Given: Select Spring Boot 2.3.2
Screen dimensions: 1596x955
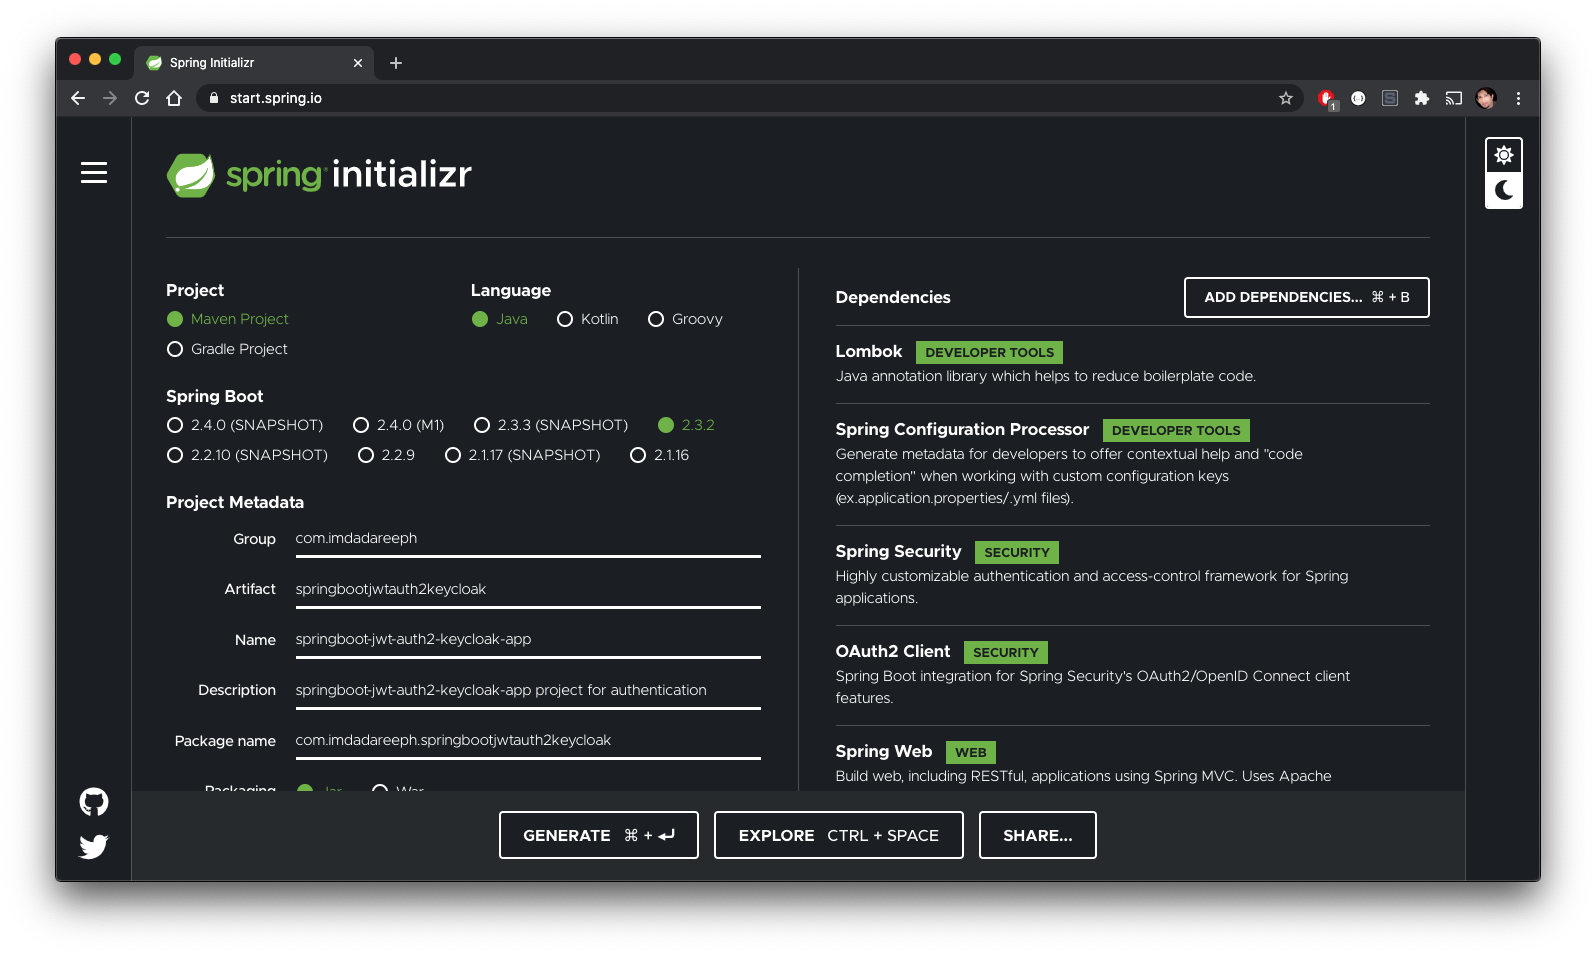Looking at the screenshot, I should [x=686, y=425].
